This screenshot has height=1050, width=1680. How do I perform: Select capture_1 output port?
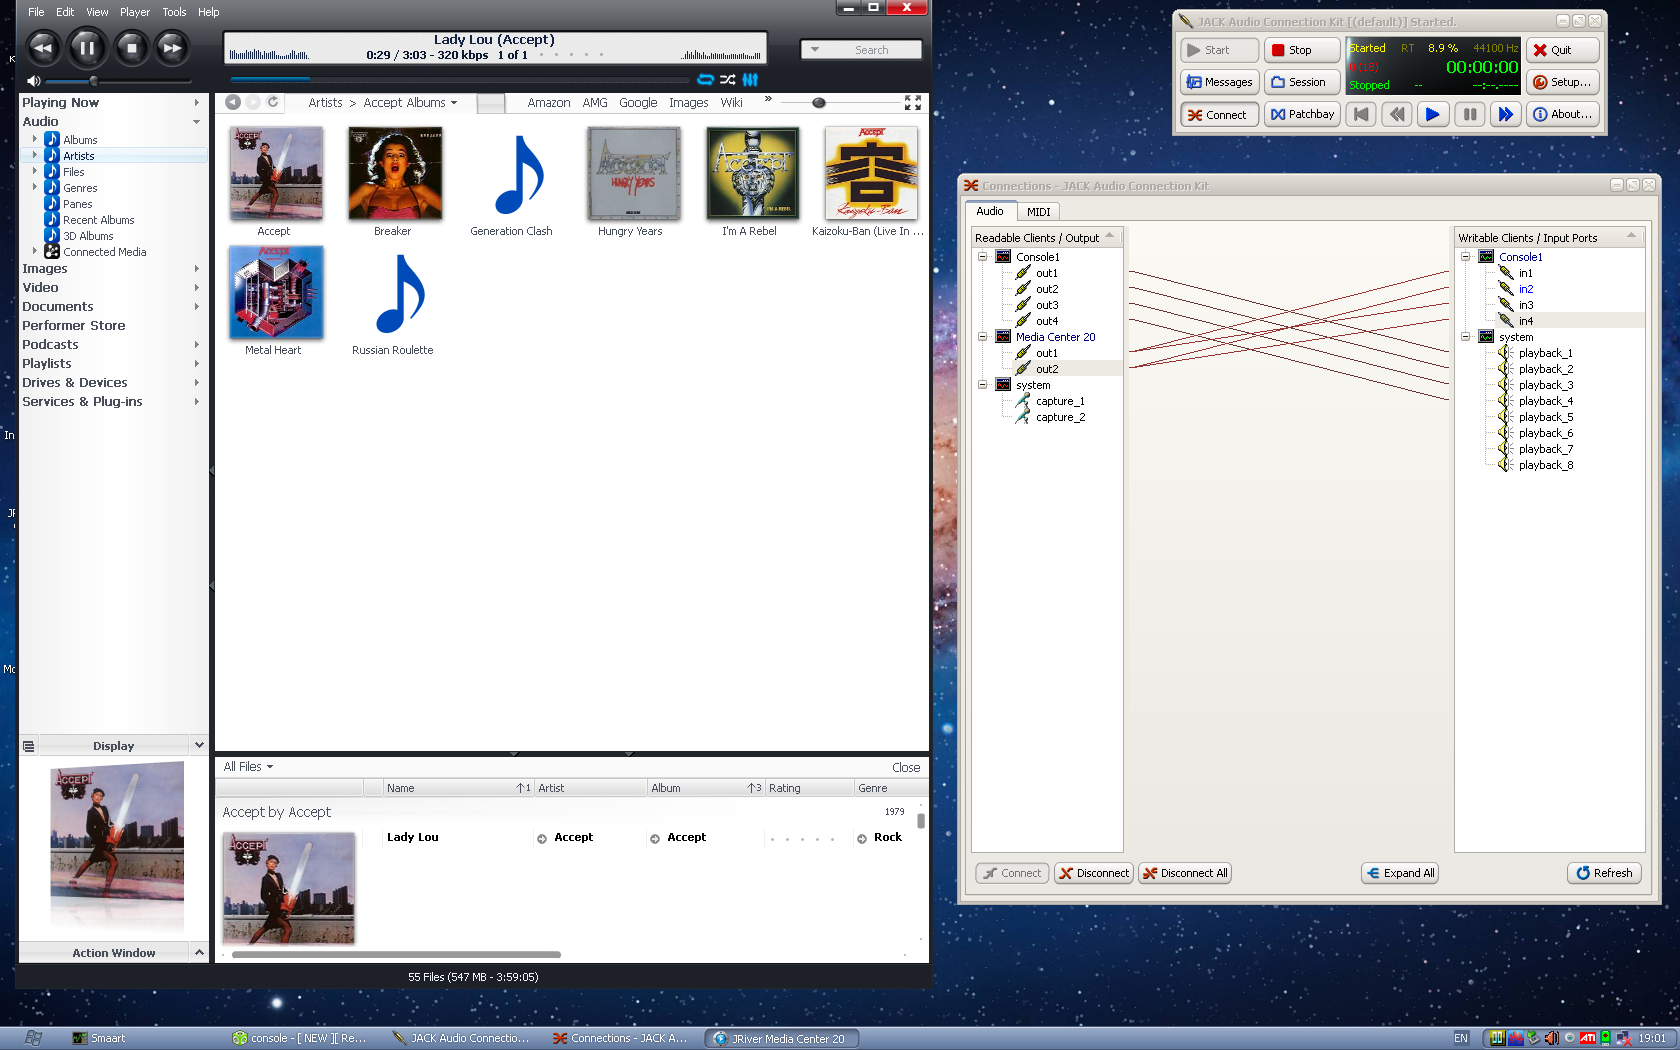(1060, 401)
